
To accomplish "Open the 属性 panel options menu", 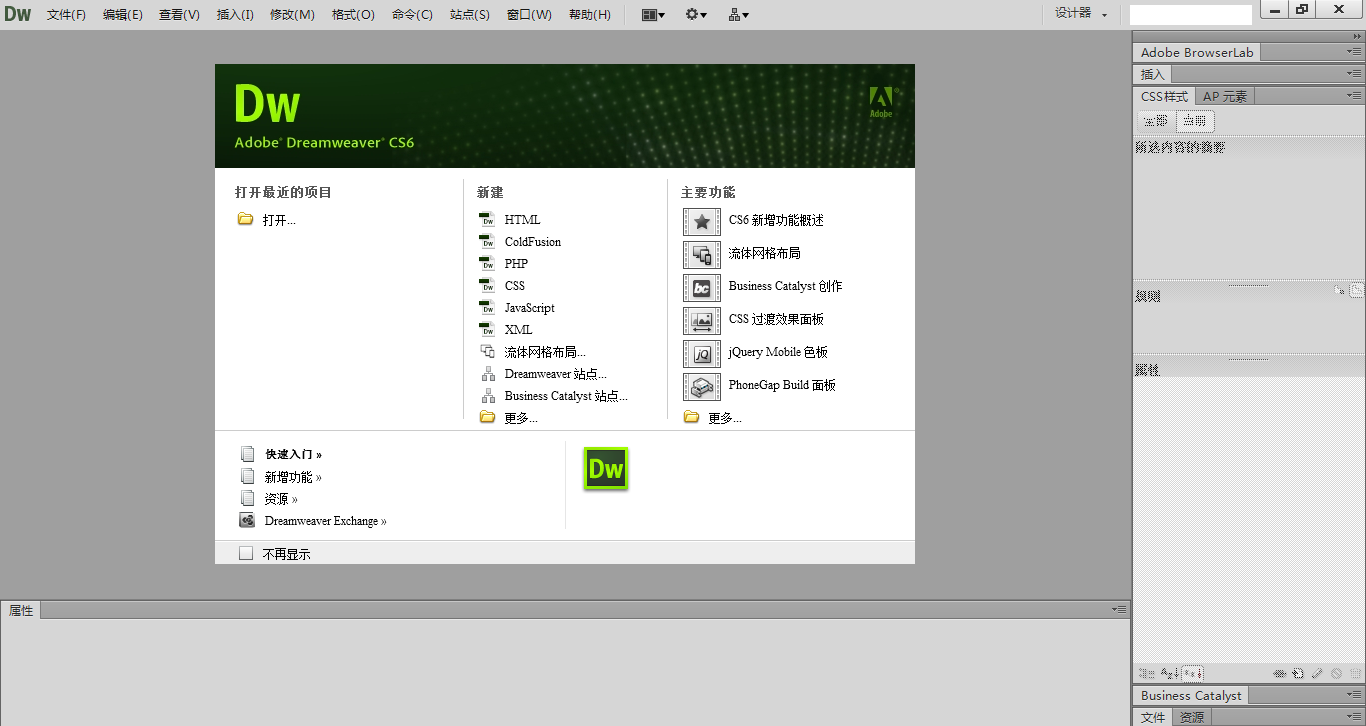I will (1120, 609).
